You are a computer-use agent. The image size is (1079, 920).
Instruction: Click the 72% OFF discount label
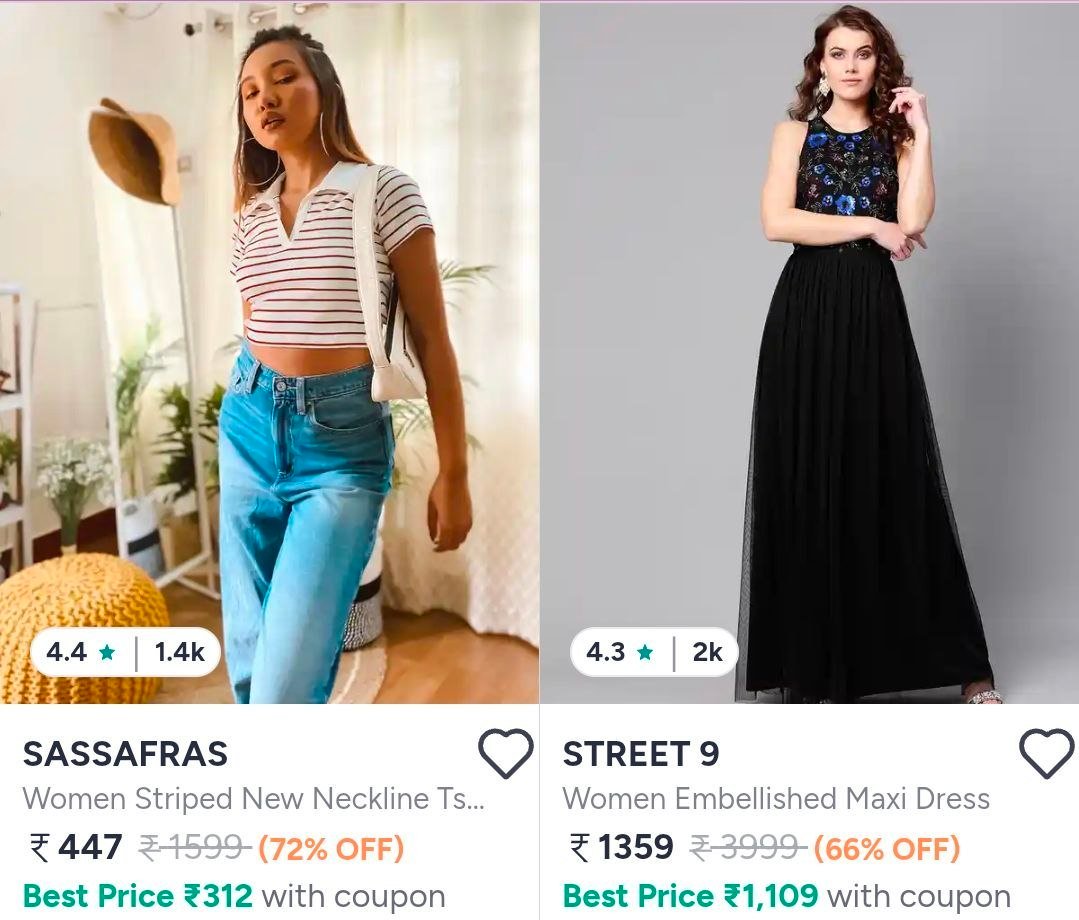pyautogui.click(x=331, y=849)
